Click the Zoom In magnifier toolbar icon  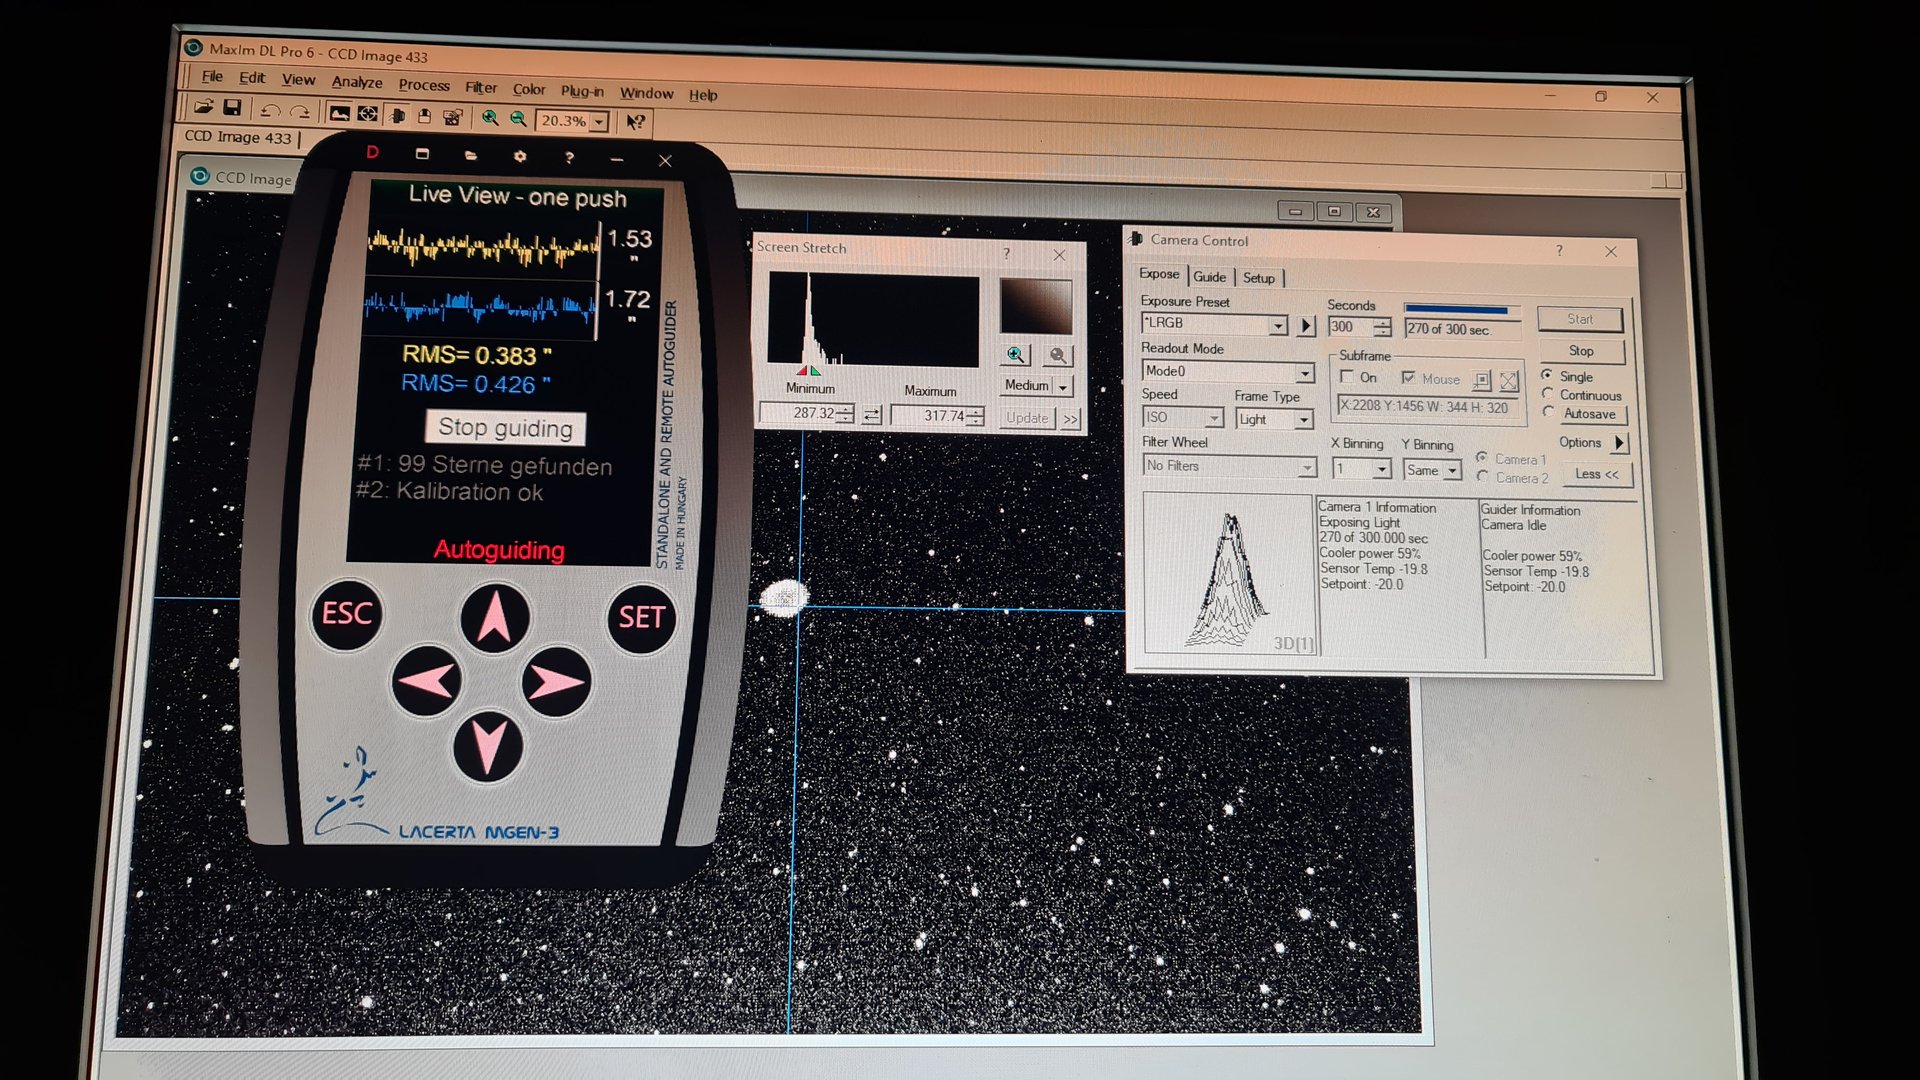coord(490,118)
